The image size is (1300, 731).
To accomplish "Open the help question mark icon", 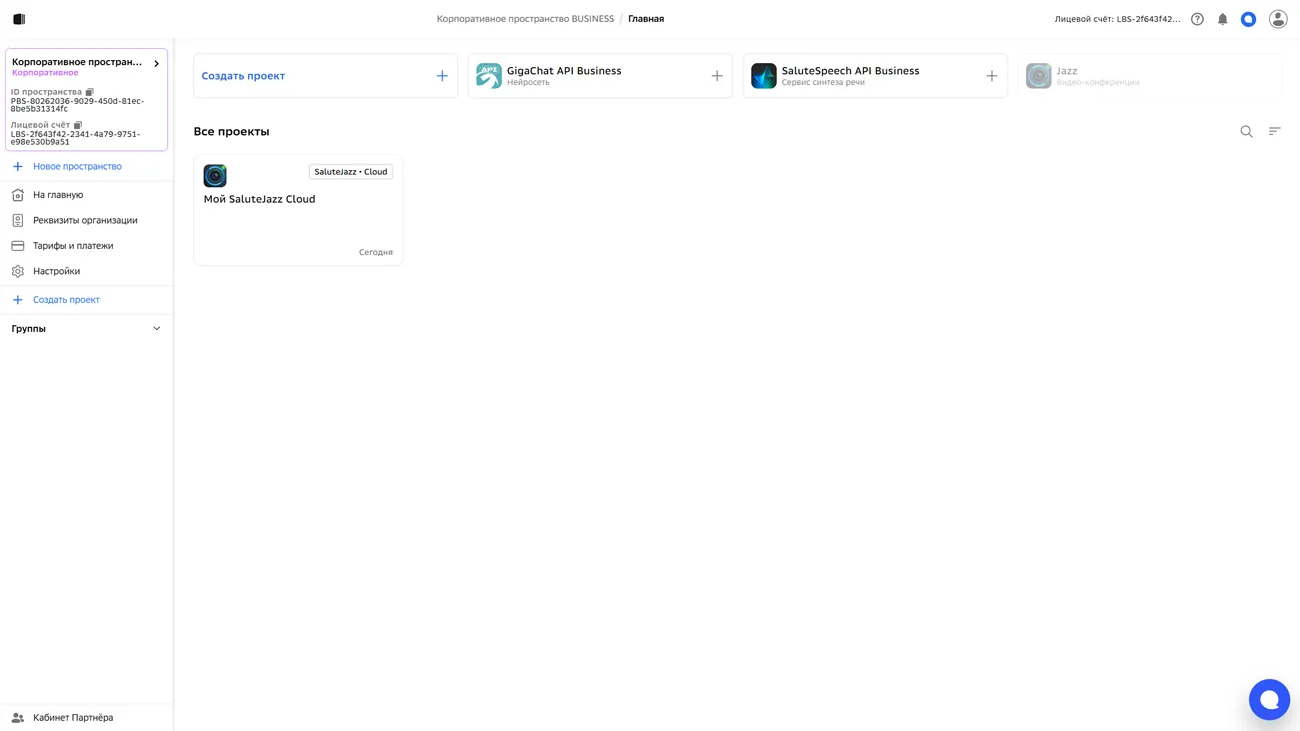I will 1197,19.
